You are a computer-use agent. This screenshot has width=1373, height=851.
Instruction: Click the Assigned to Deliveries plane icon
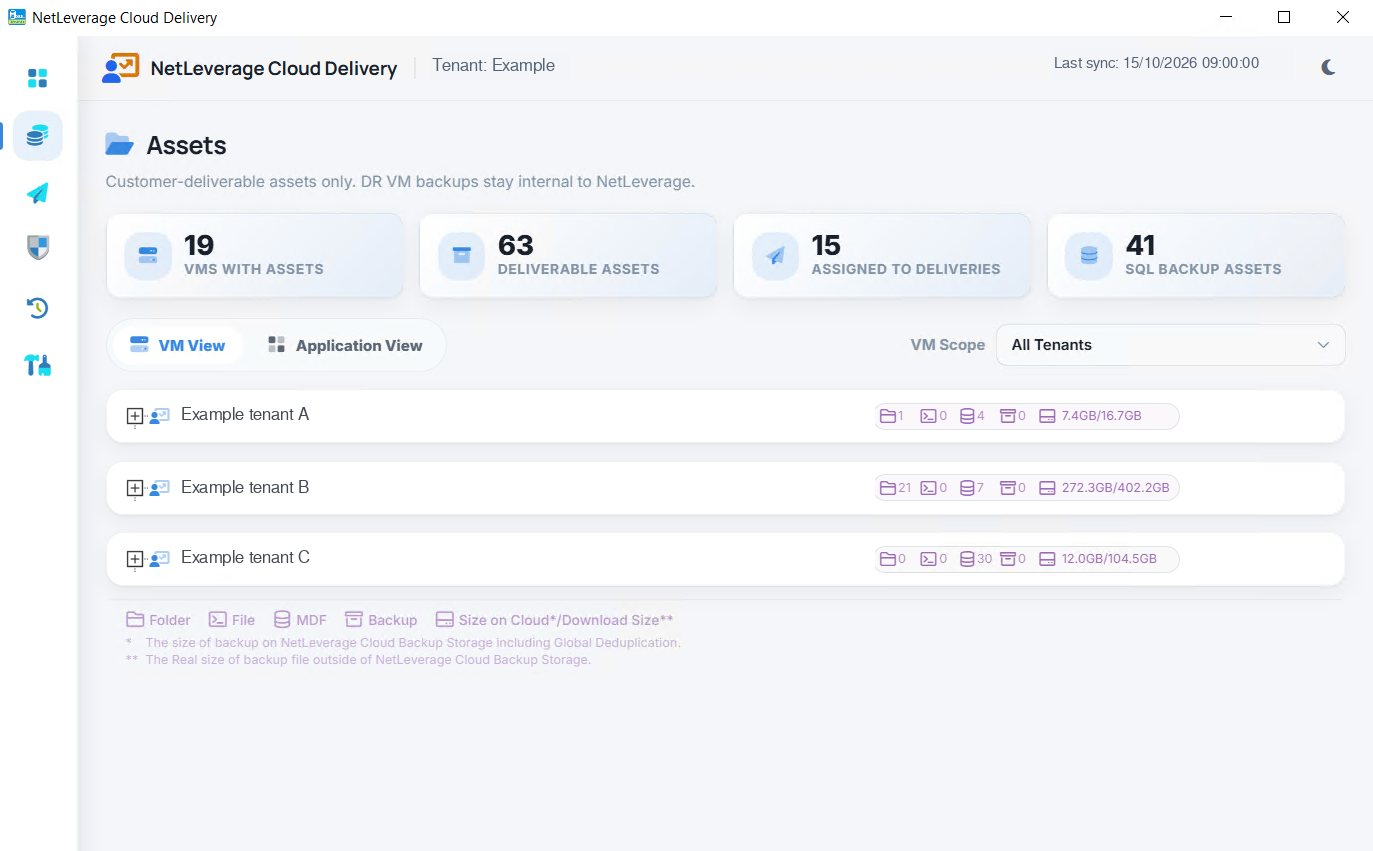(x=776, y=255)
